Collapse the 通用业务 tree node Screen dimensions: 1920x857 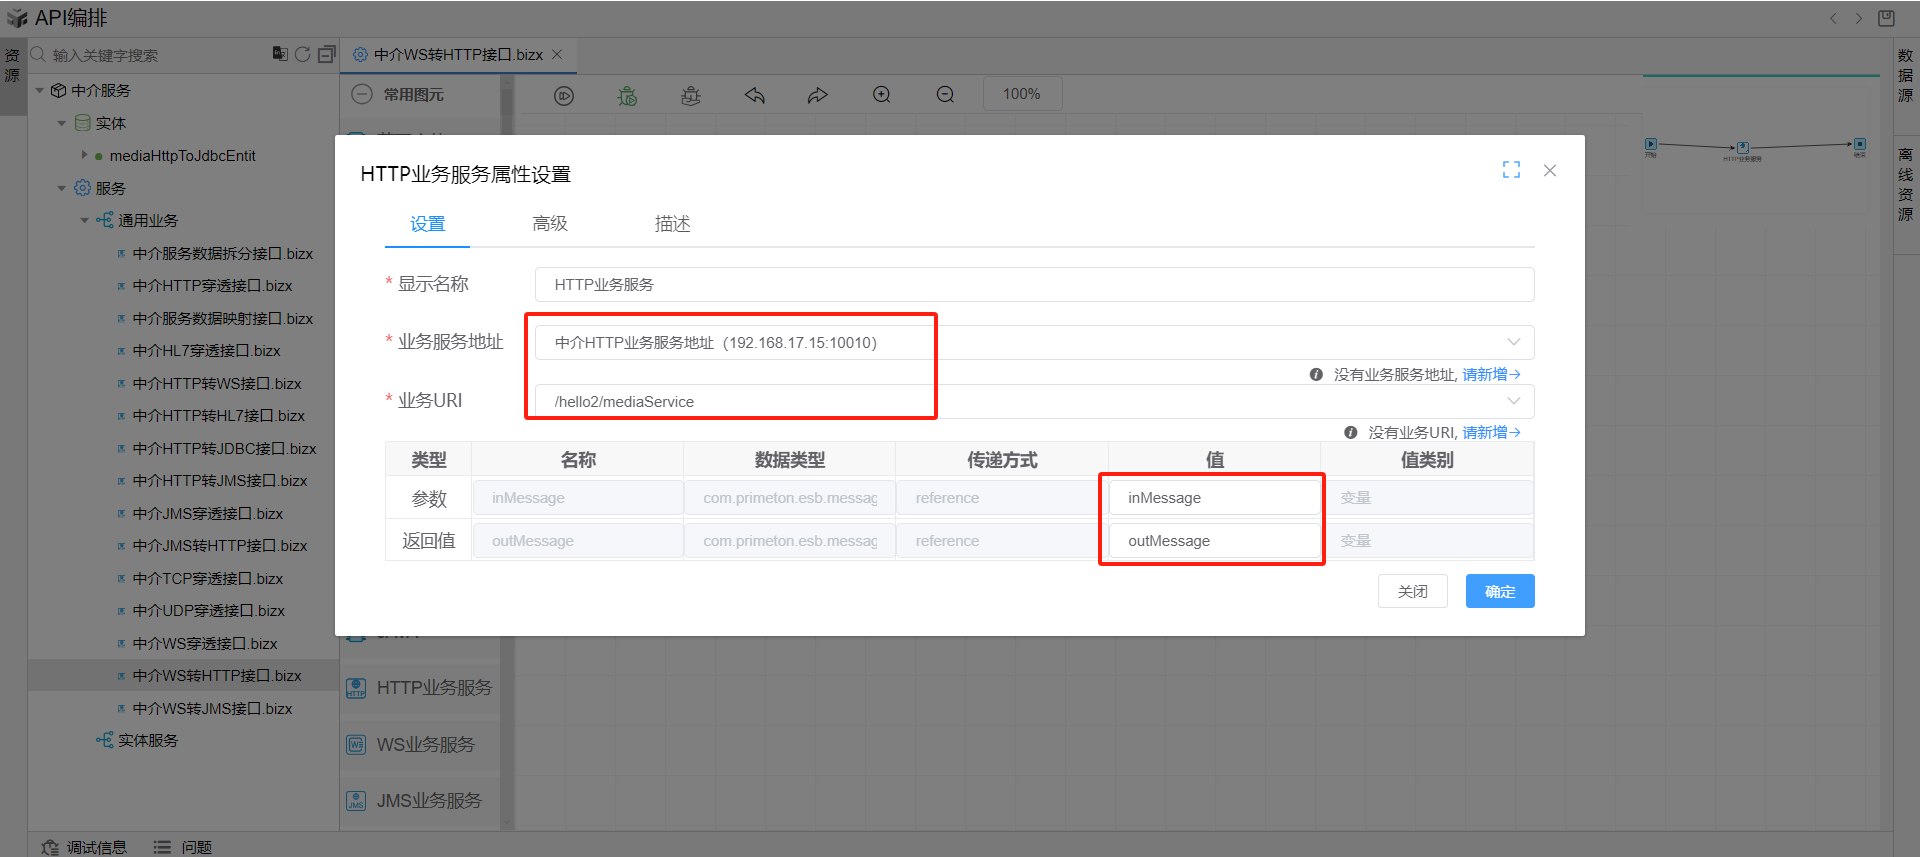pos(85,221)
